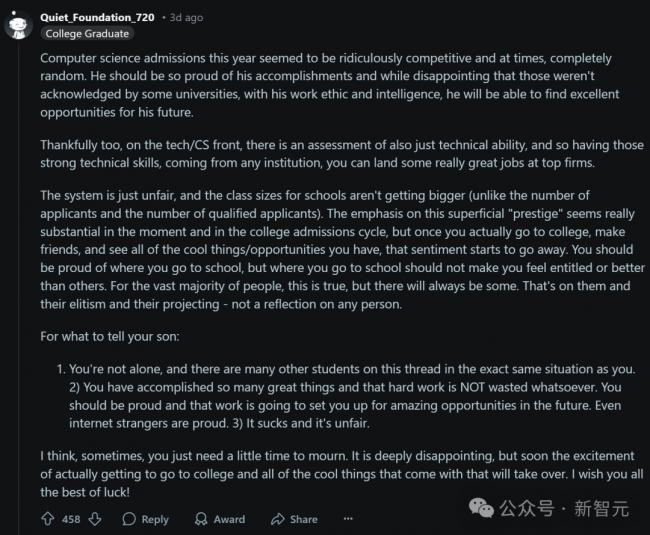Image resolution: width=650 pixels, height=535 pixels.
Task: Click the 458 vote count
Action: (71, 519)
